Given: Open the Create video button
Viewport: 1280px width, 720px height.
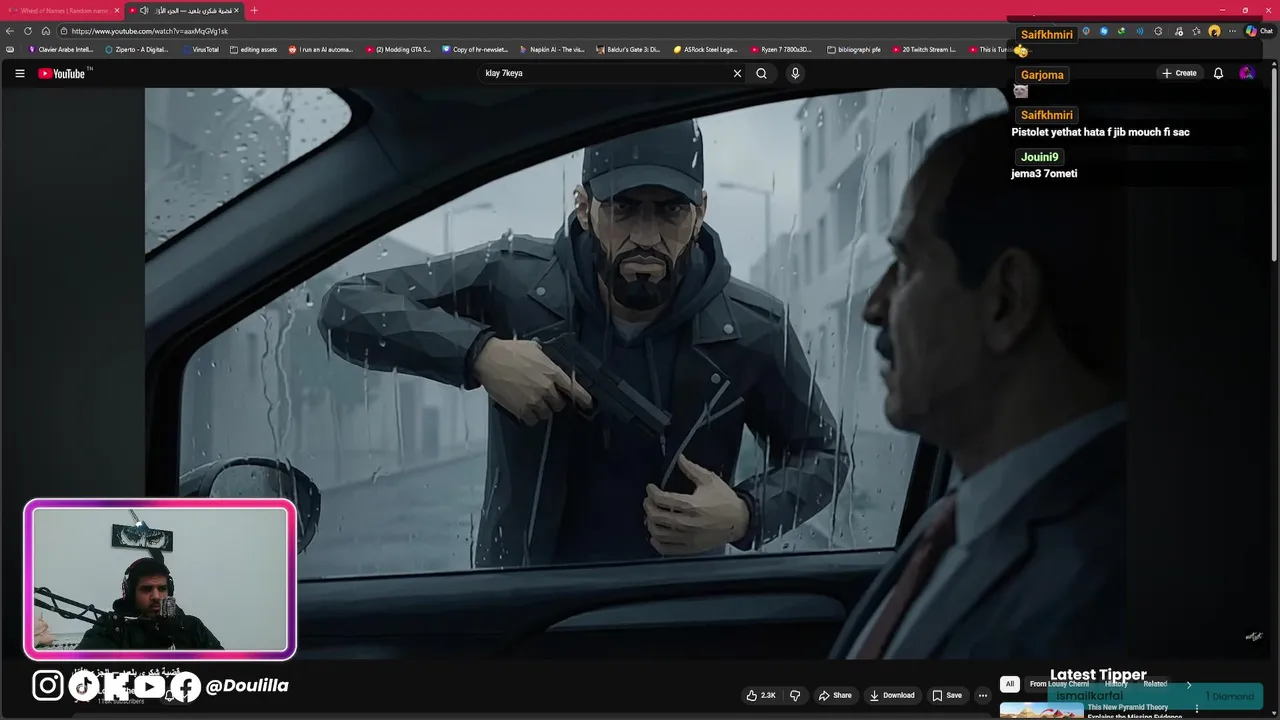Looking at the screenshot, I should [1179, 73].
